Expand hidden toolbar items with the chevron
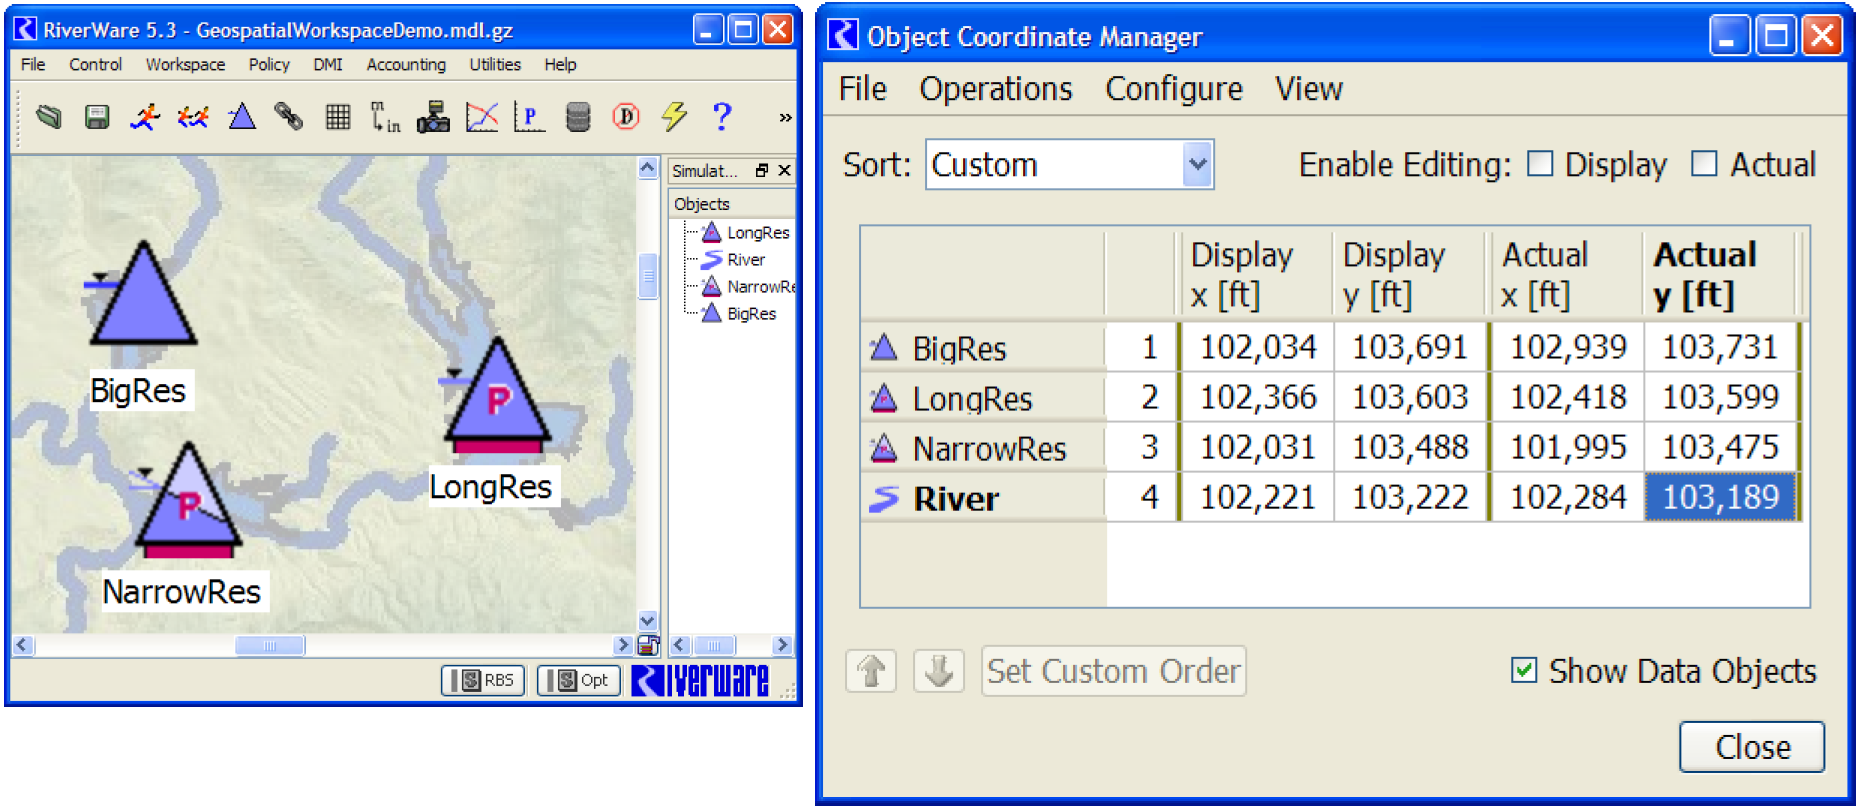1859x809 pixels. (x=785, y=118)
